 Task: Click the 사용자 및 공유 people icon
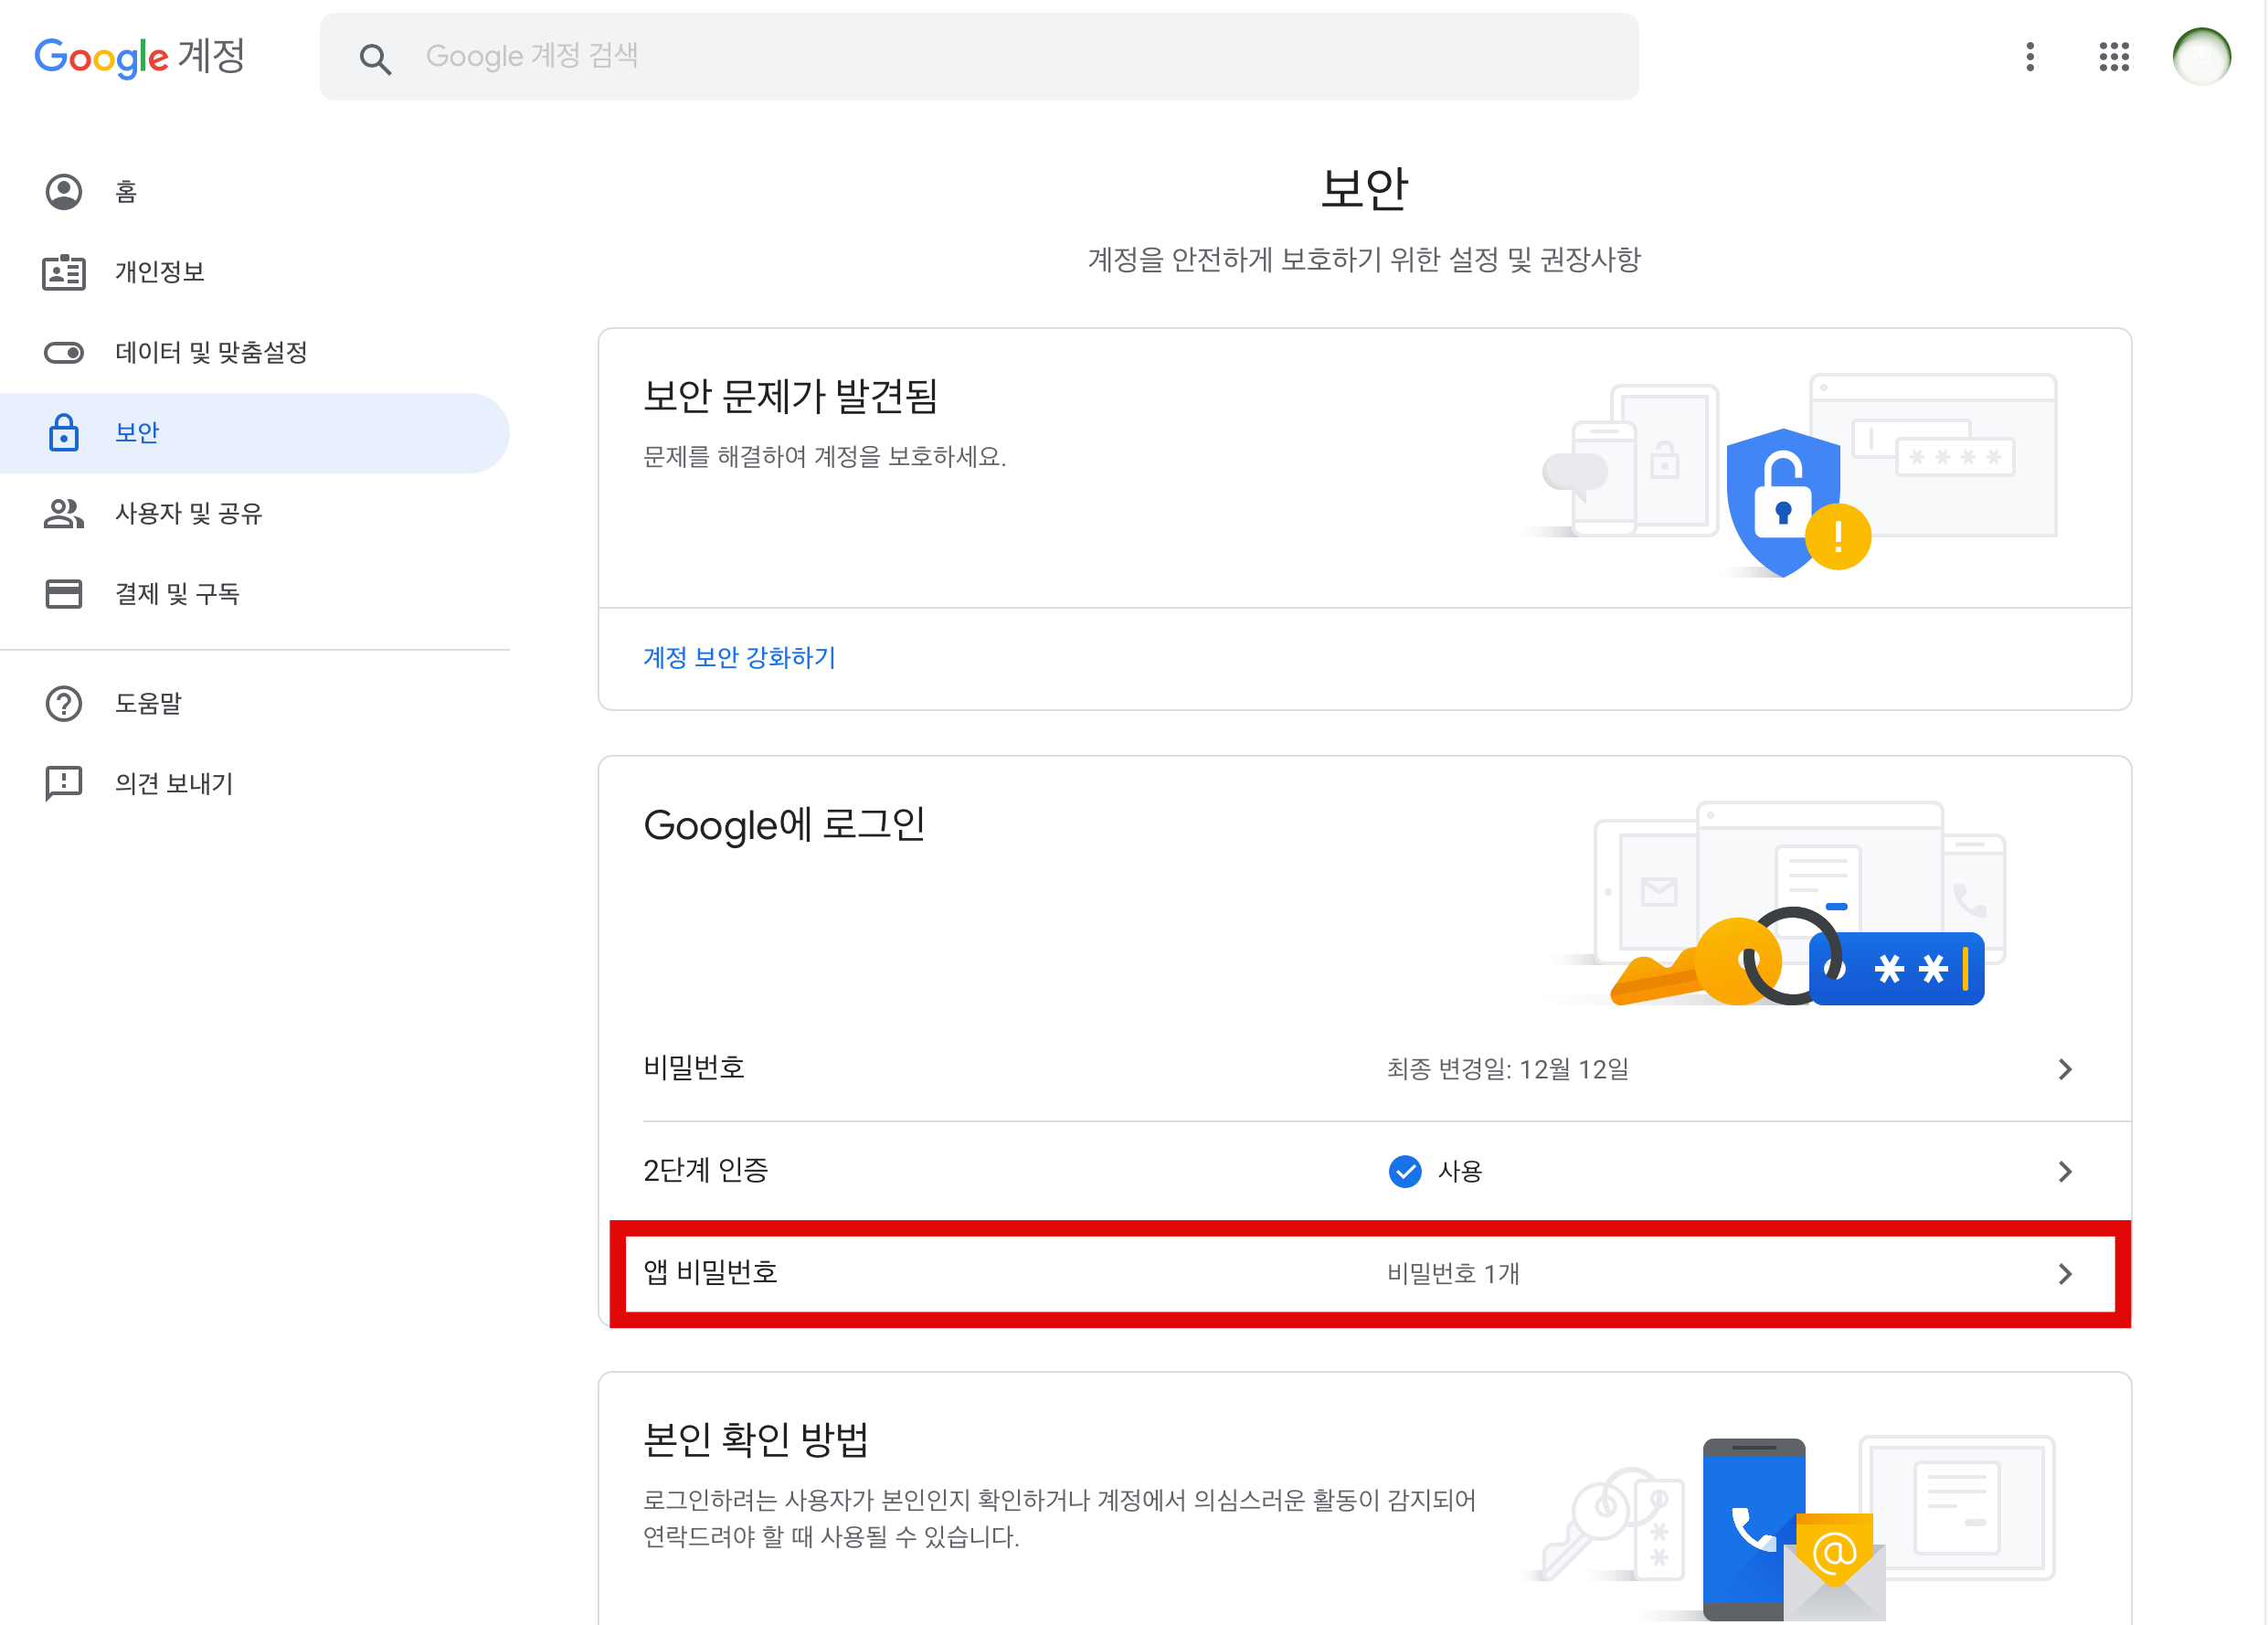click(64, 514)
